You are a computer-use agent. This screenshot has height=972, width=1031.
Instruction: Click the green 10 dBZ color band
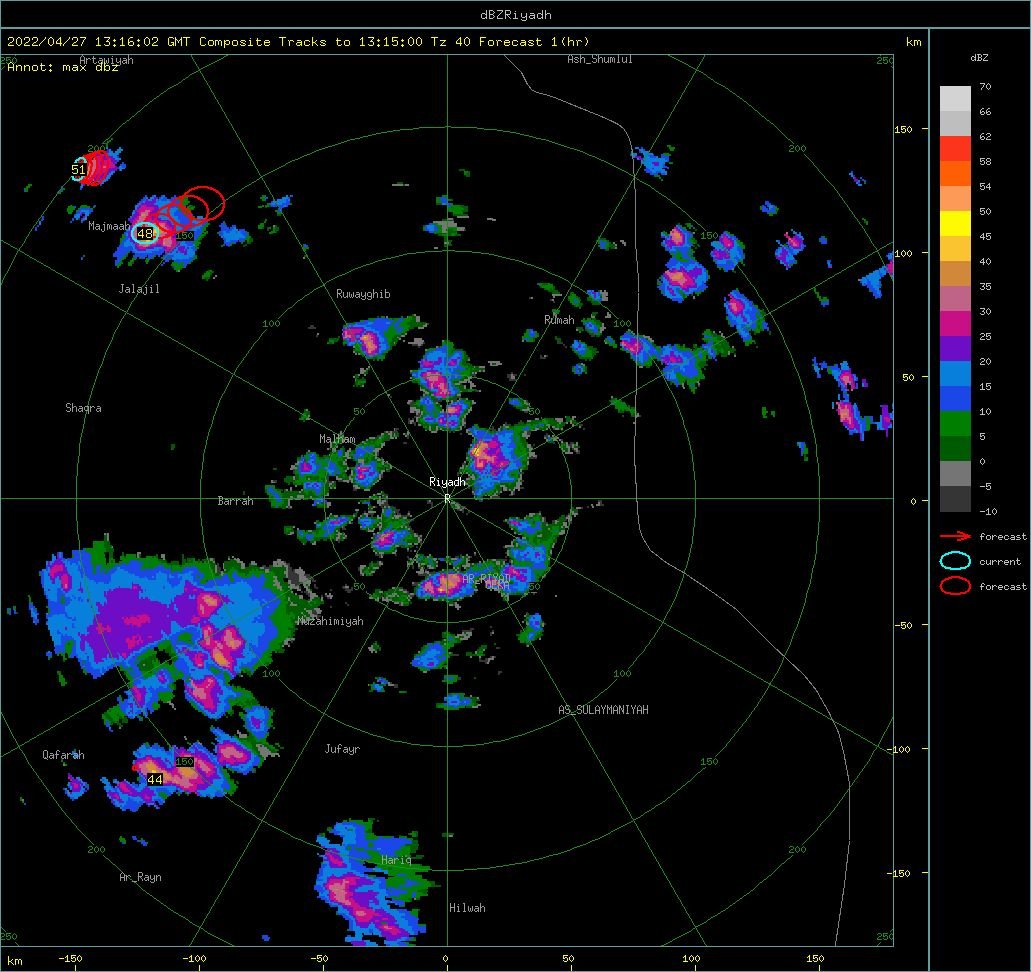tap(955, 424)
